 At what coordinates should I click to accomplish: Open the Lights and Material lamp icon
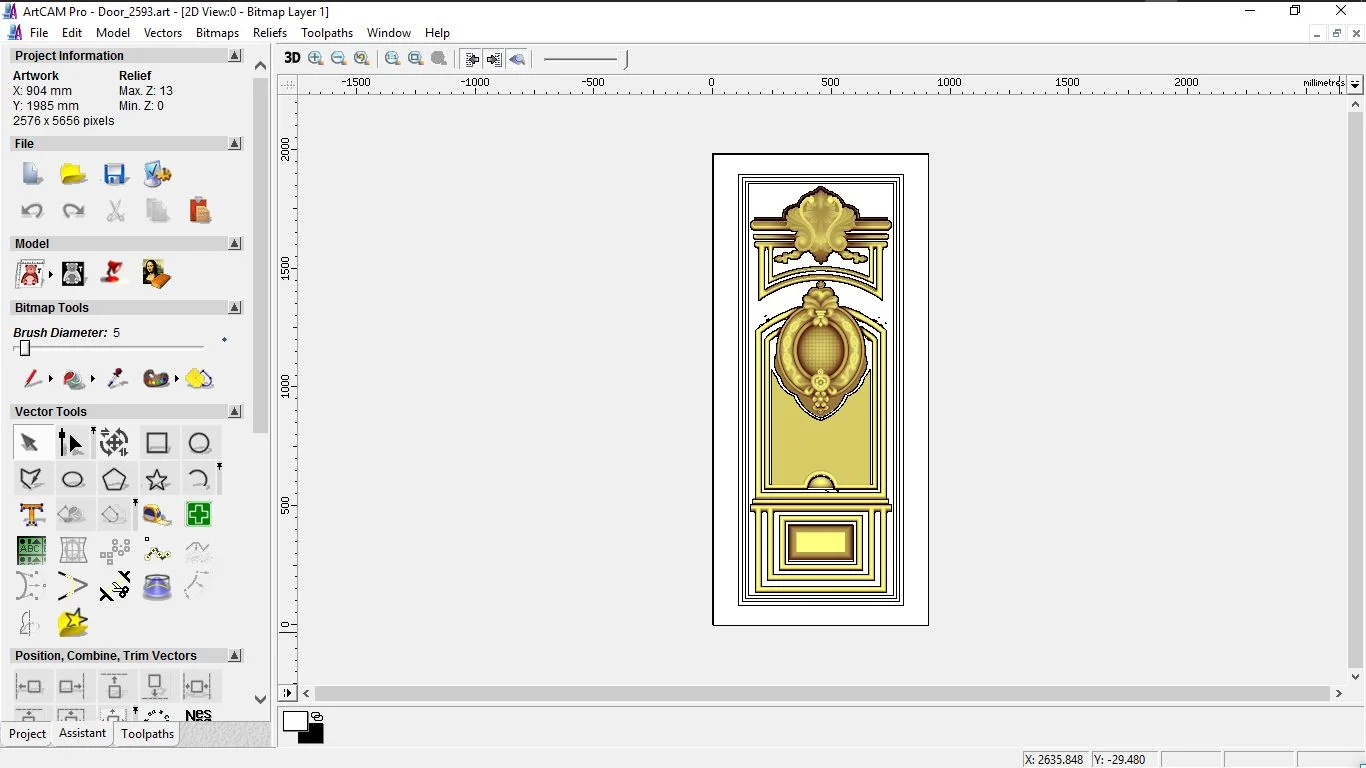point(115,273)
